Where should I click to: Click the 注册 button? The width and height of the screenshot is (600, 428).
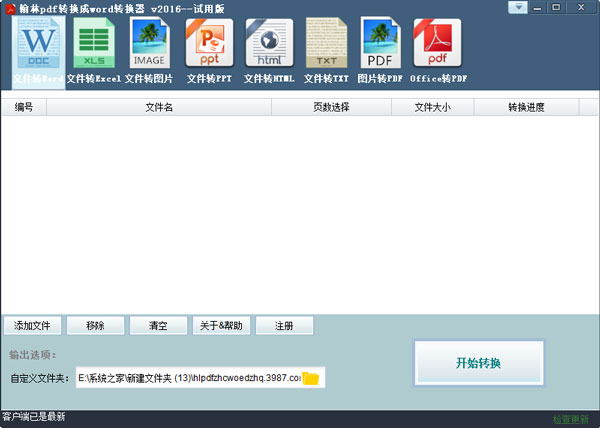pyautogui.click(x=284, y=326)
